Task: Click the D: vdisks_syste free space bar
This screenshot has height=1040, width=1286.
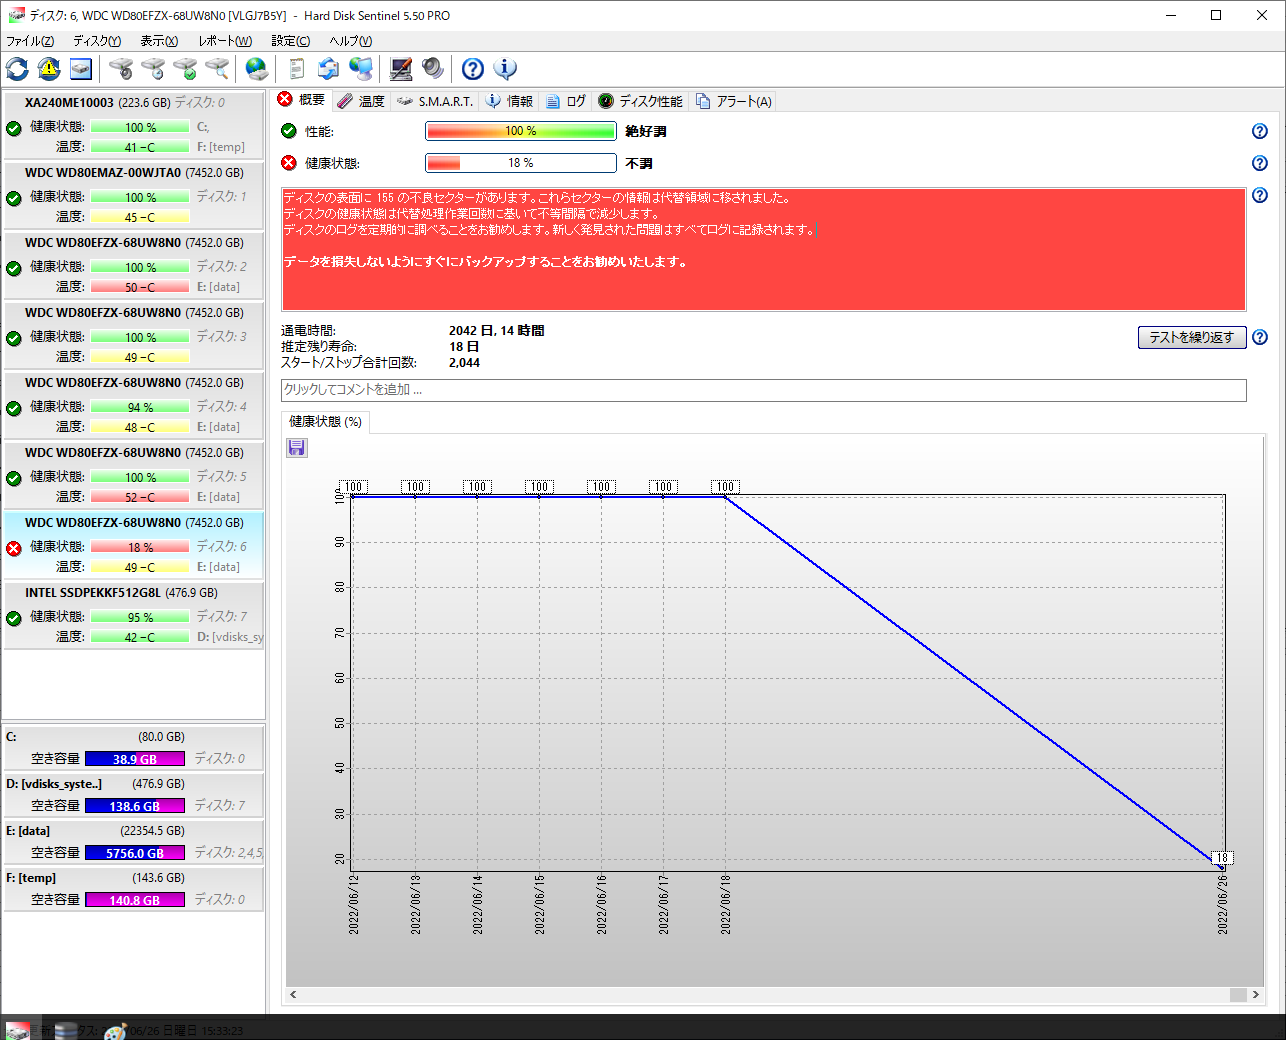Action: click(135, 806)
